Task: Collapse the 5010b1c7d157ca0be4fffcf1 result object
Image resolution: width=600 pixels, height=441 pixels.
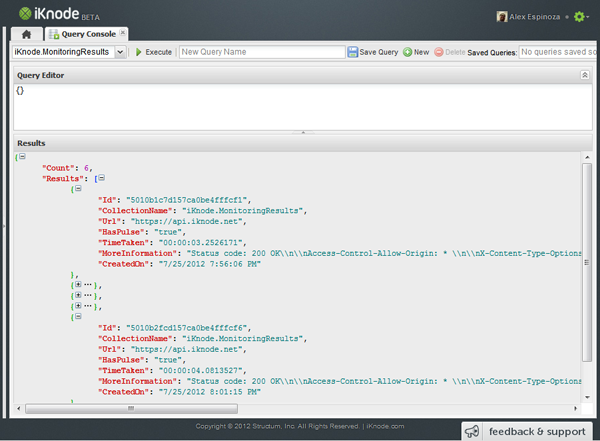Action: (x=78, y=188)
